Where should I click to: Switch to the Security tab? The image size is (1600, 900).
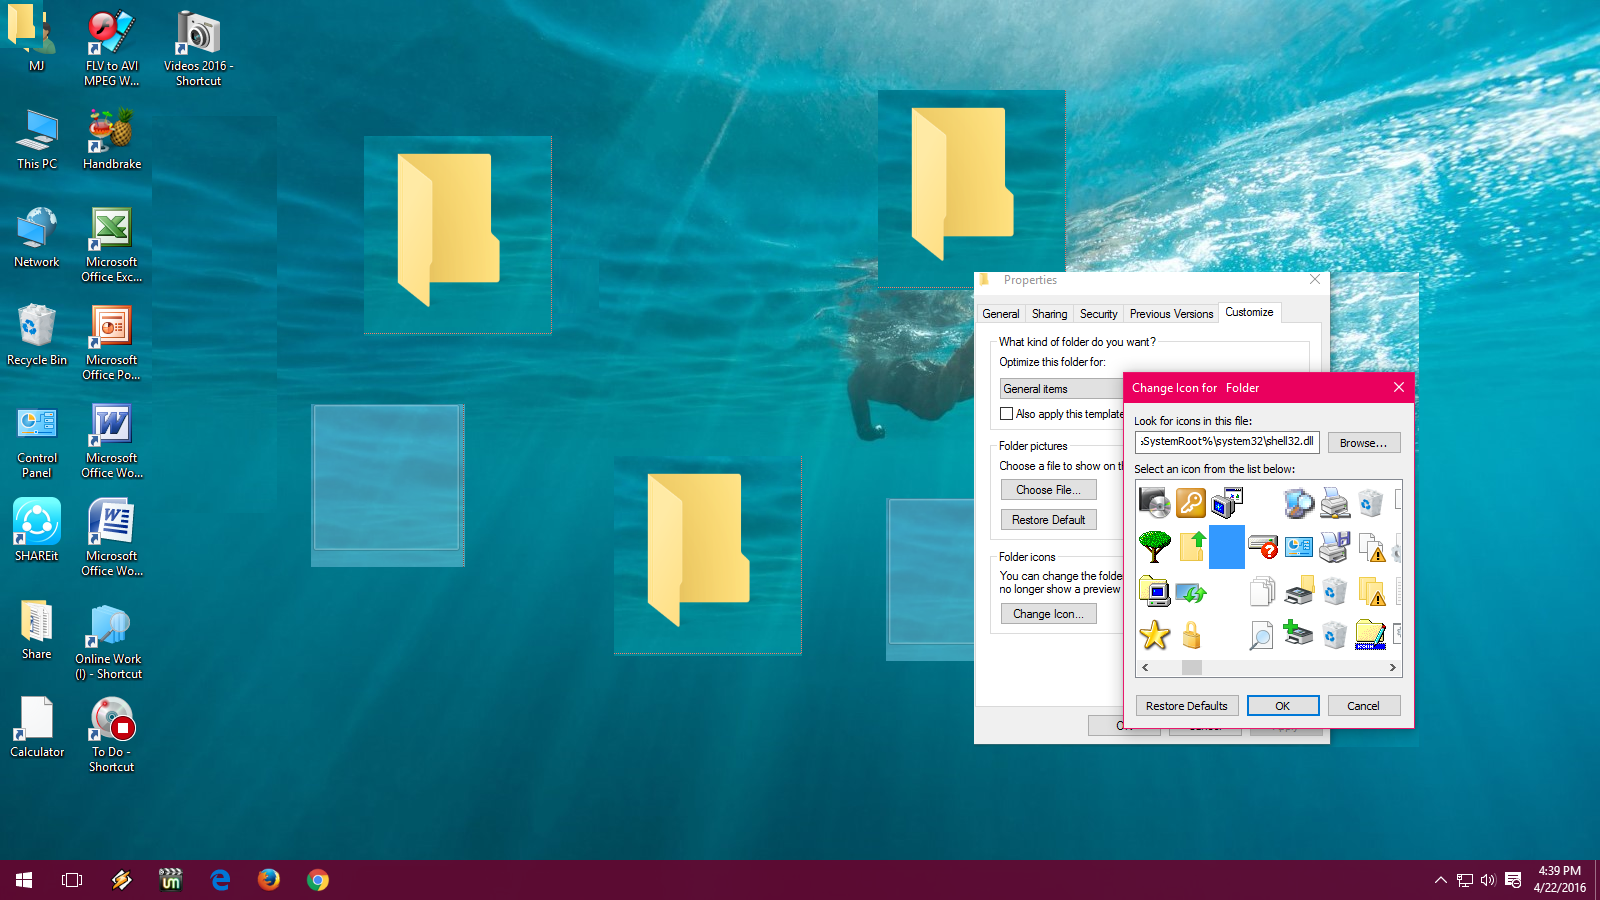pyautogui.click(x=1098, y=313)
